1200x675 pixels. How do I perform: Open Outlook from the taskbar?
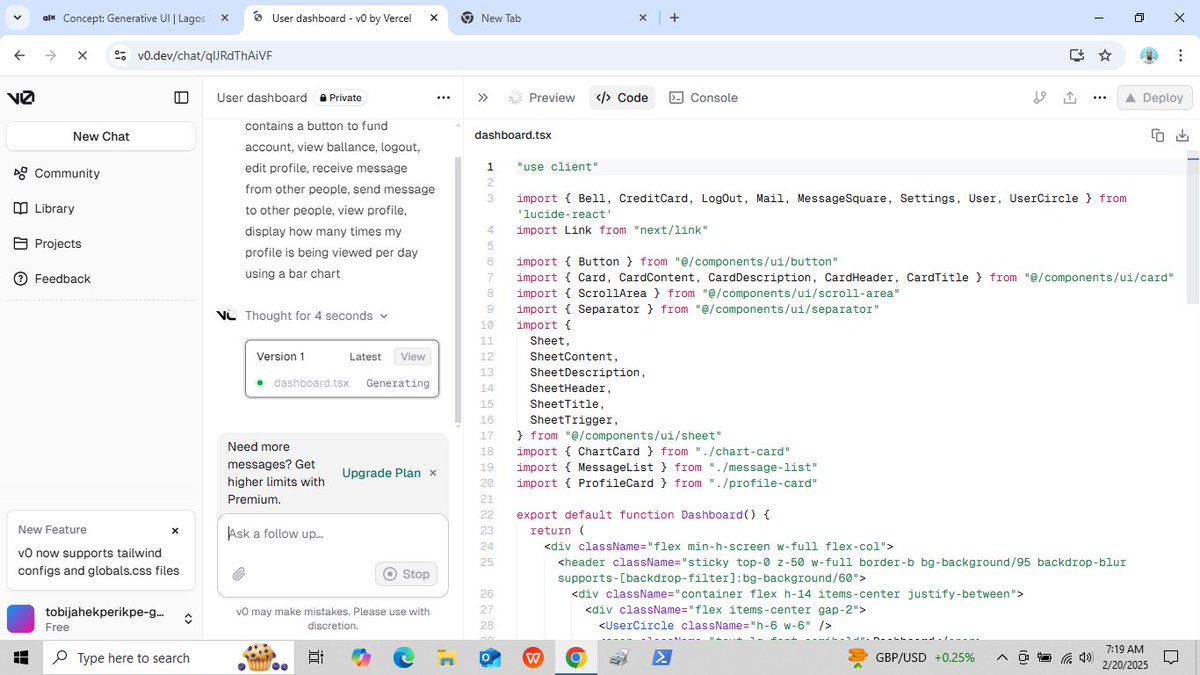(x=490, y=657)
